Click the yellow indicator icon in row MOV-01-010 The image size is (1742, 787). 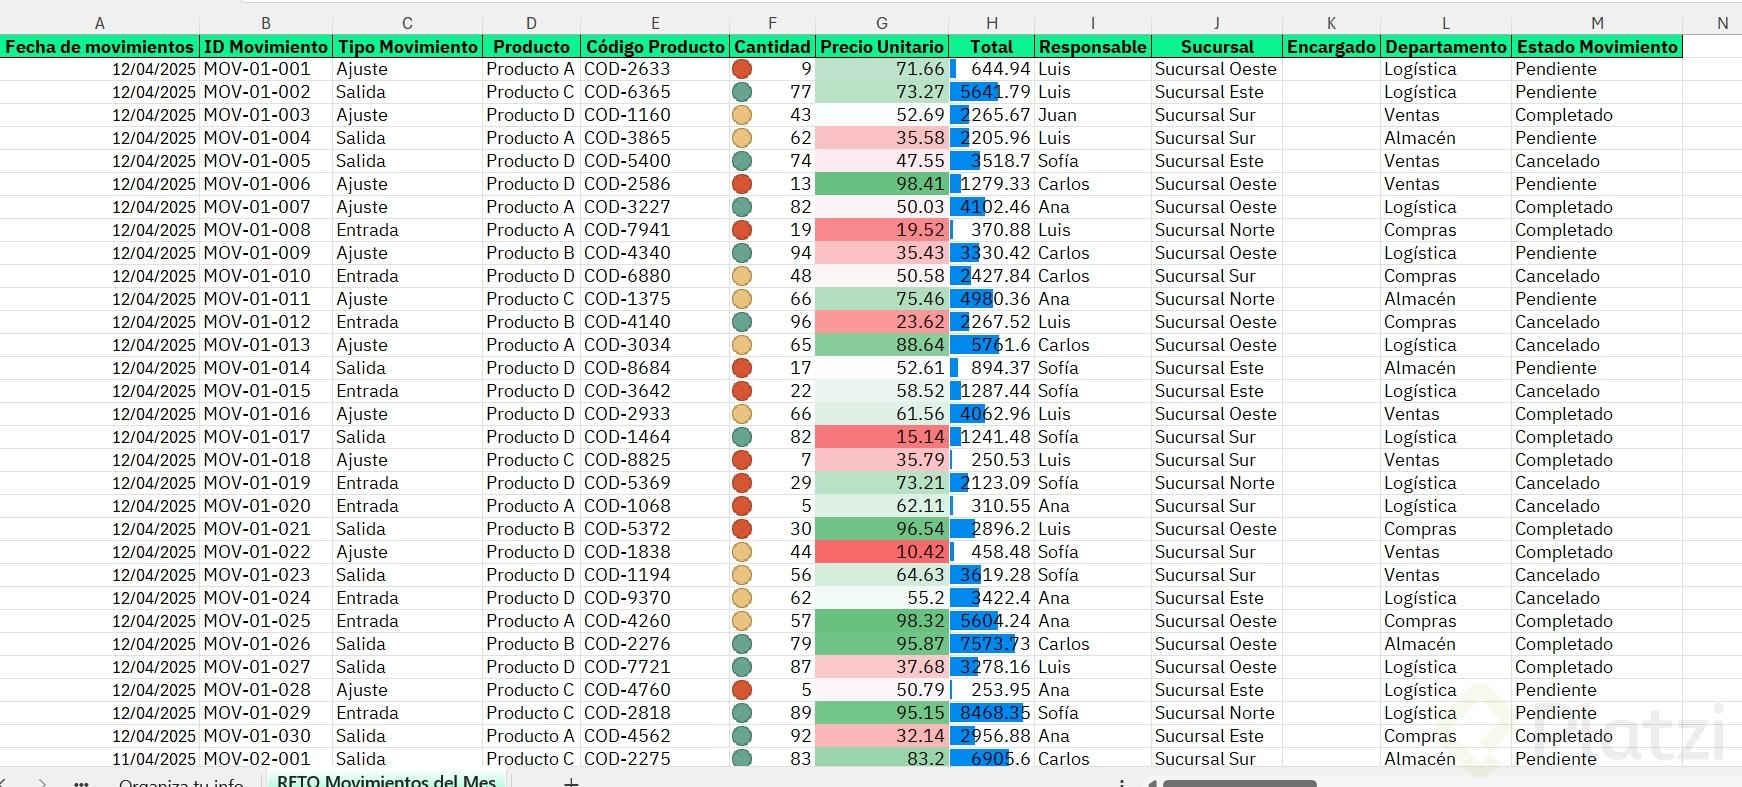[x=742, y=276]
